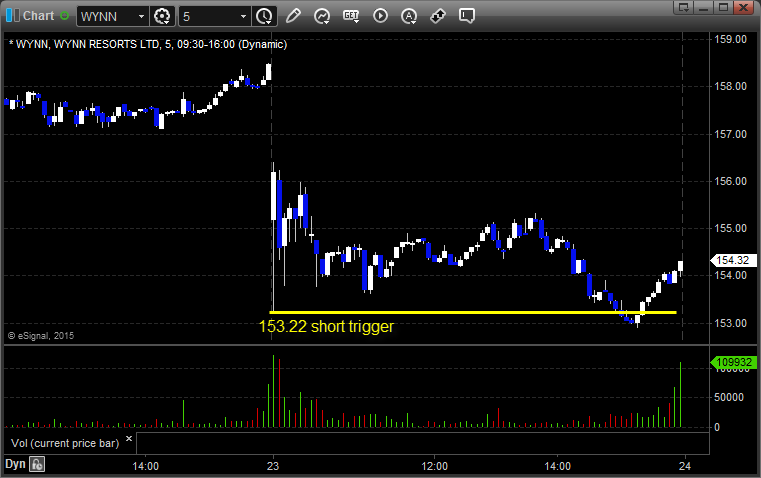Click the Chart window title label
This screenshot has height=478, width=761.
tap(38, 16)
